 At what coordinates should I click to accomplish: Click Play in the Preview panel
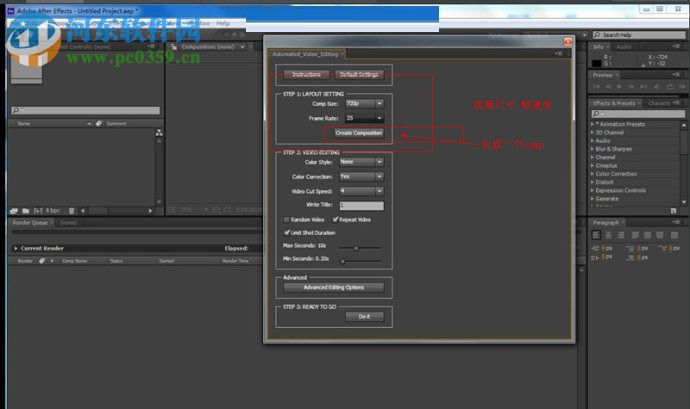coord(619,86)
